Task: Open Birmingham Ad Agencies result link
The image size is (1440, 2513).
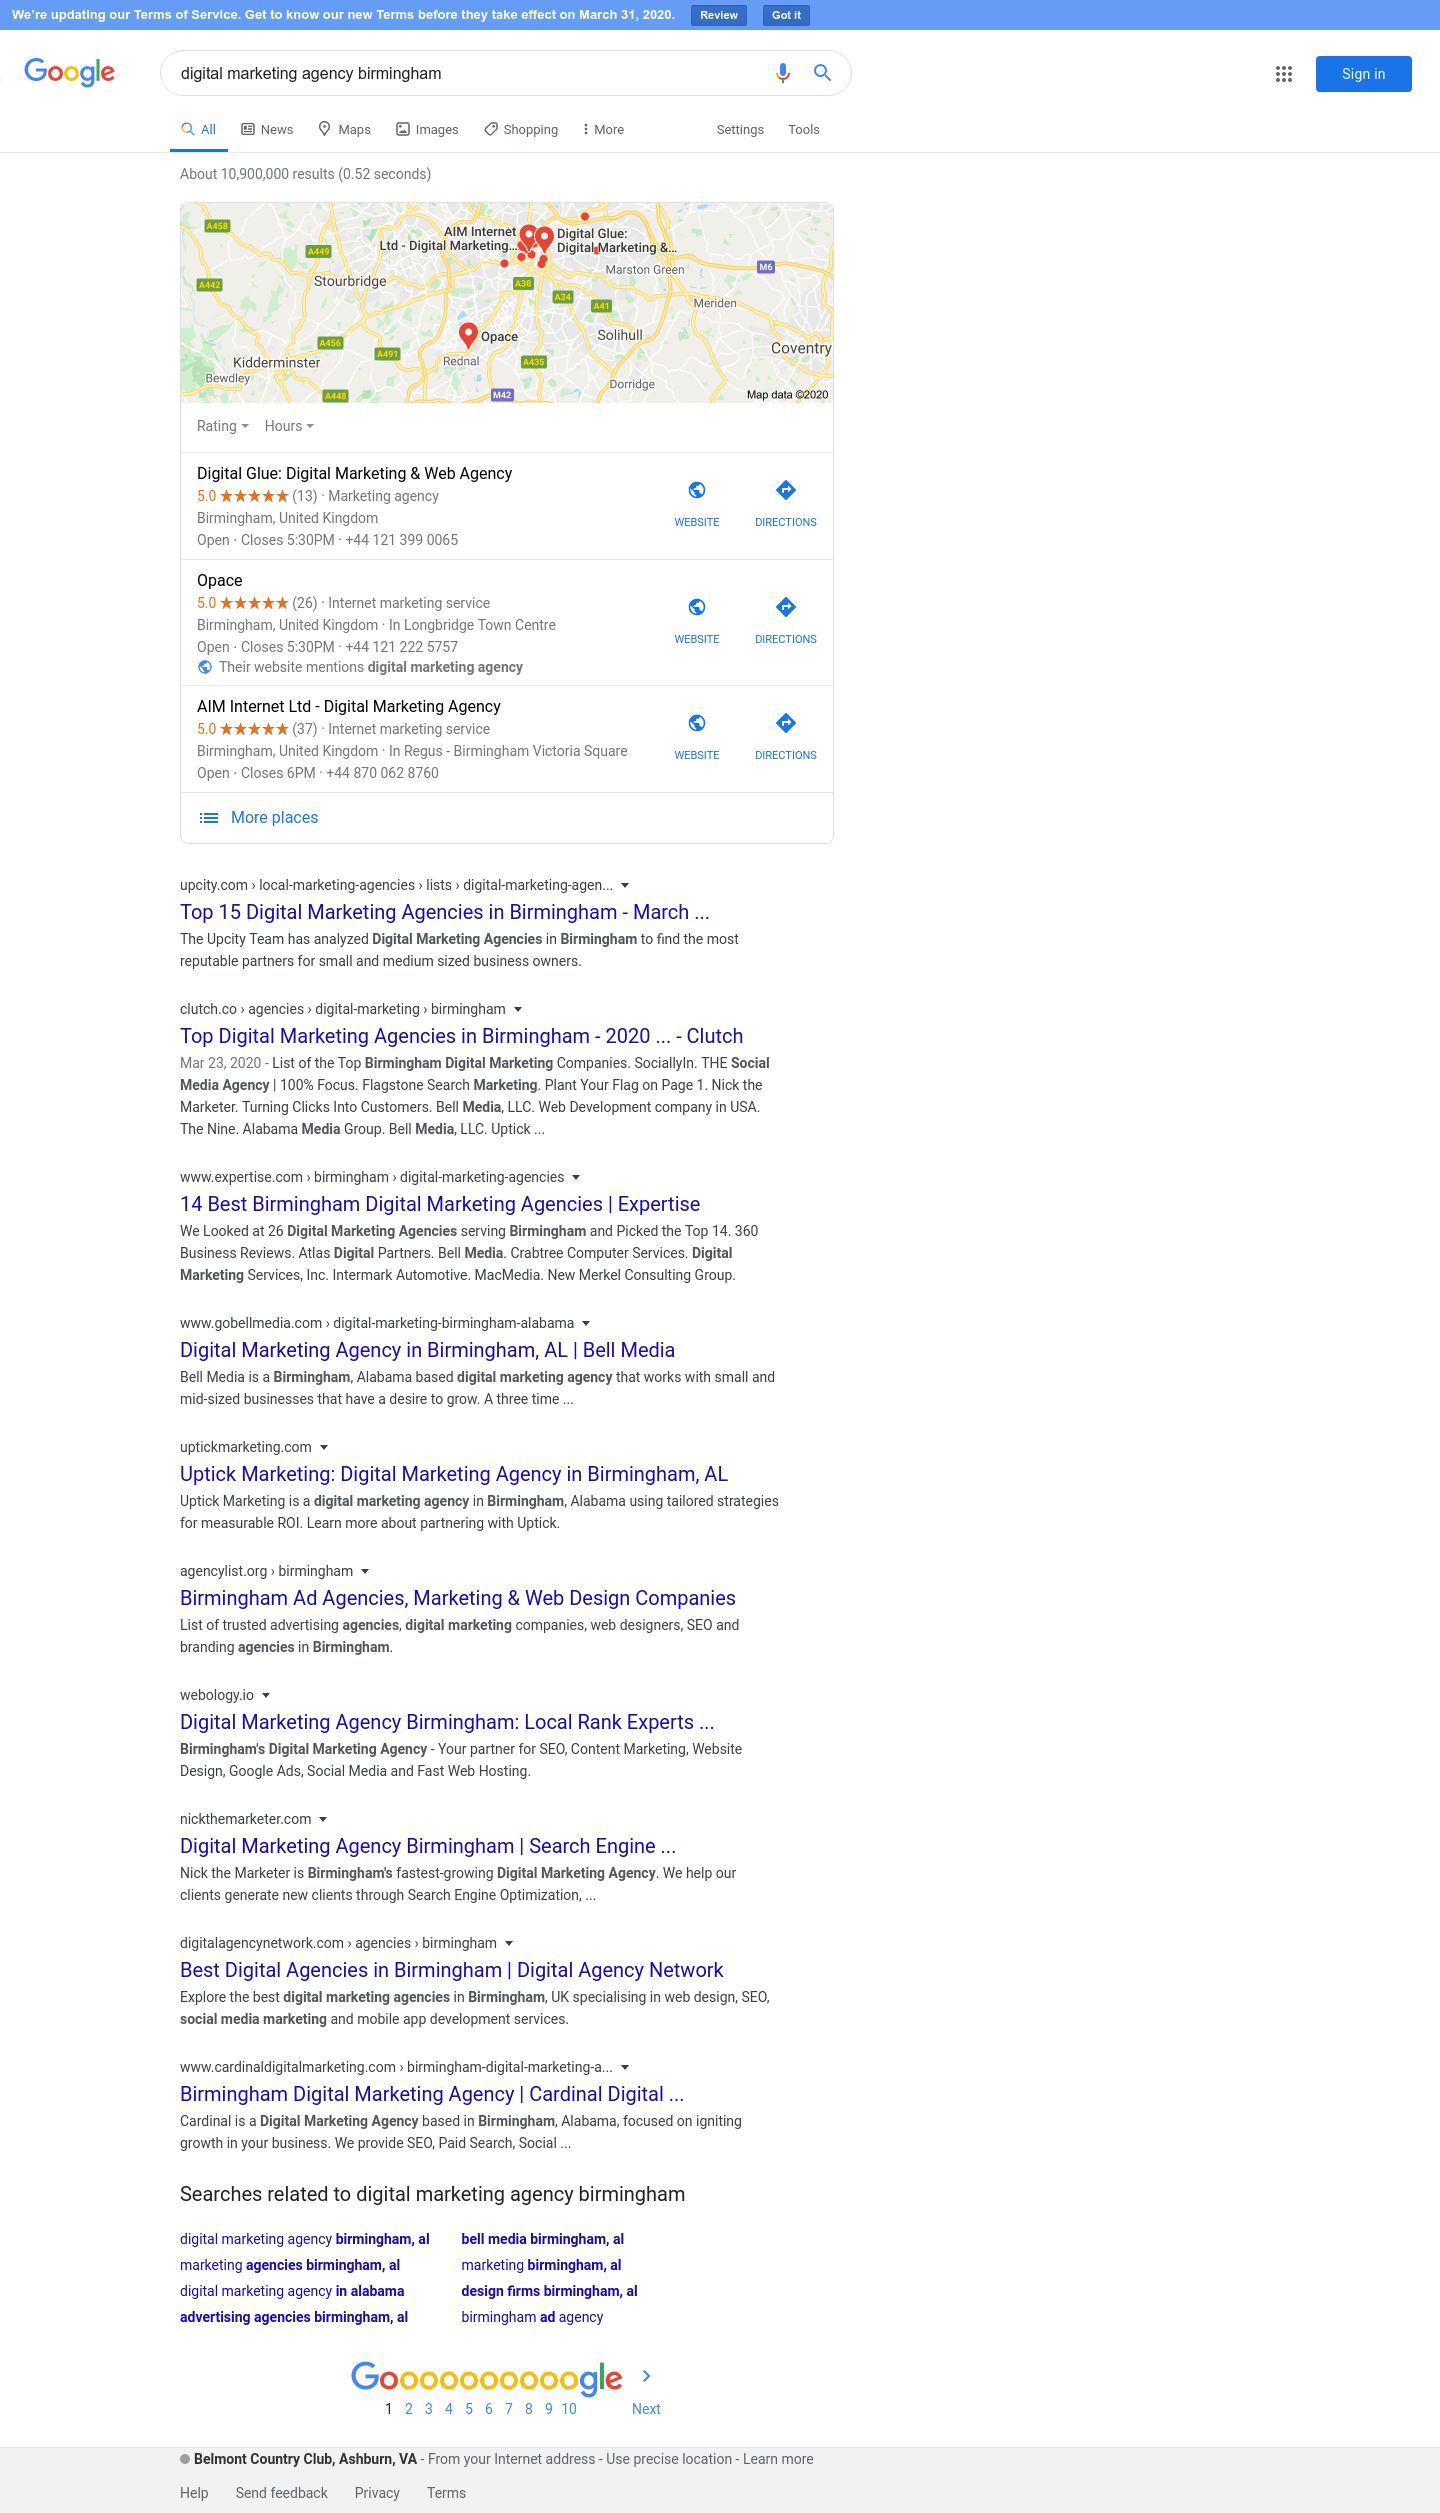Action: pyautogui.click(x=458, y=1598)
